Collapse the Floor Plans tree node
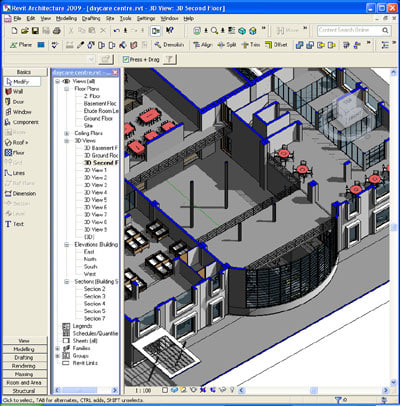 pos(66,89)
